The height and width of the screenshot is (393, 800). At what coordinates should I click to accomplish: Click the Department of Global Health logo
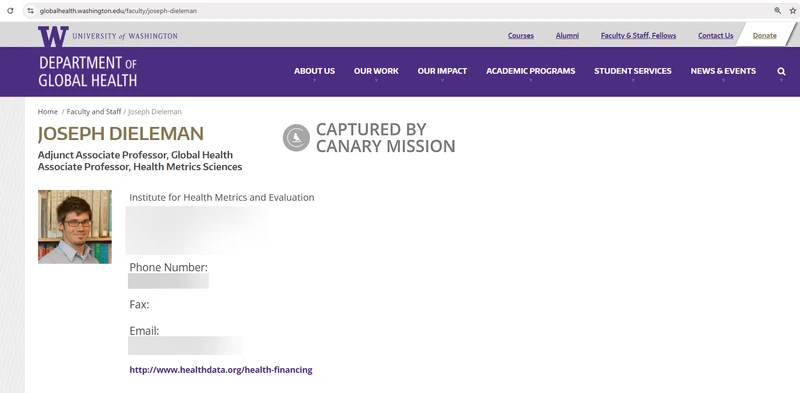click(x=88, y=71)
